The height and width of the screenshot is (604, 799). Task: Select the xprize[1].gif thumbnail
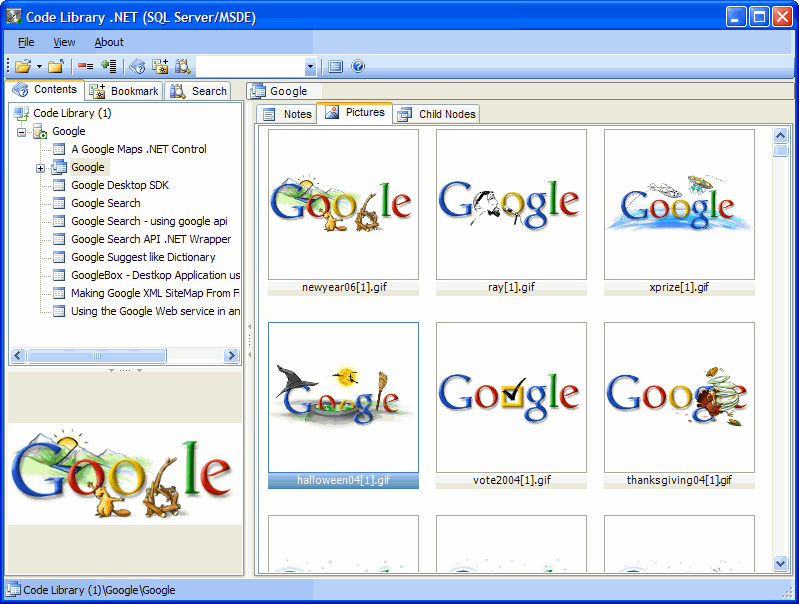pyautogui.click(x=679, y=204)
